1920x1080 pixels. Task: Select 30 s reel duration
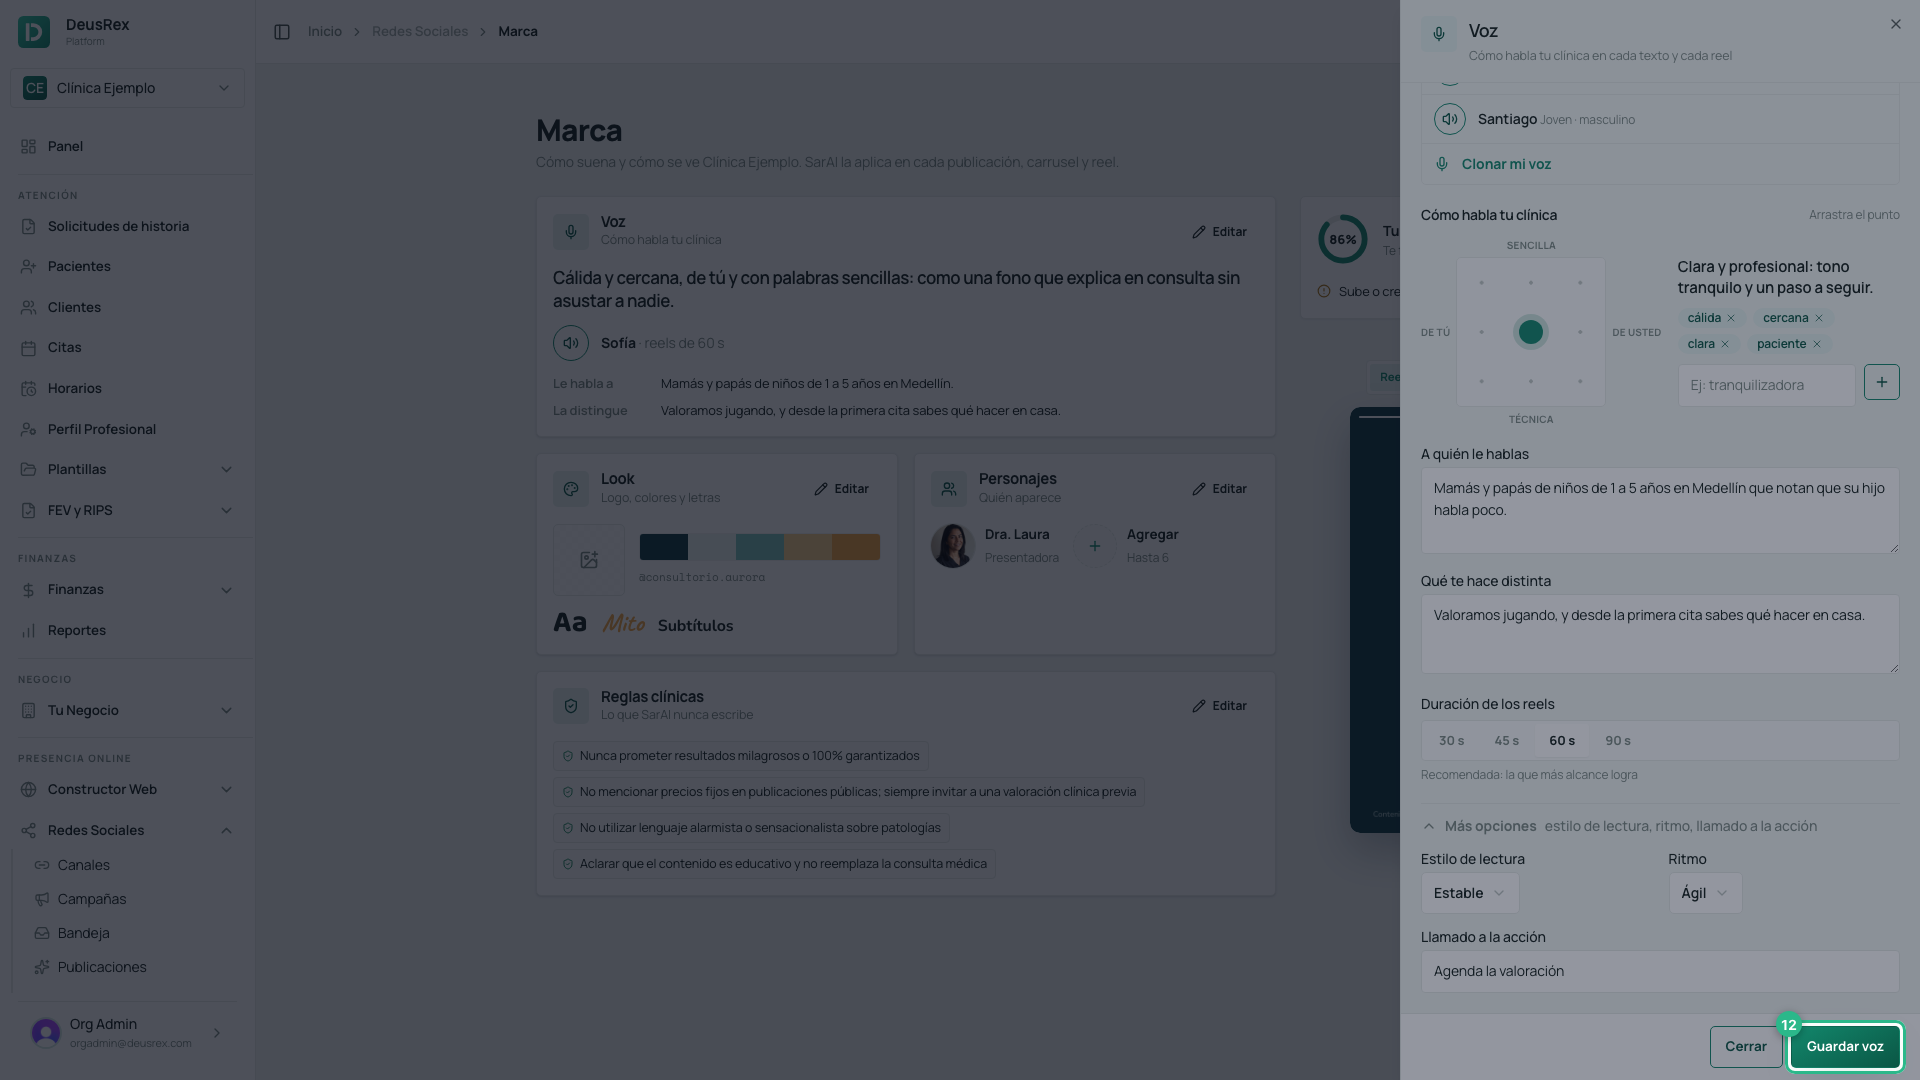1451,741
